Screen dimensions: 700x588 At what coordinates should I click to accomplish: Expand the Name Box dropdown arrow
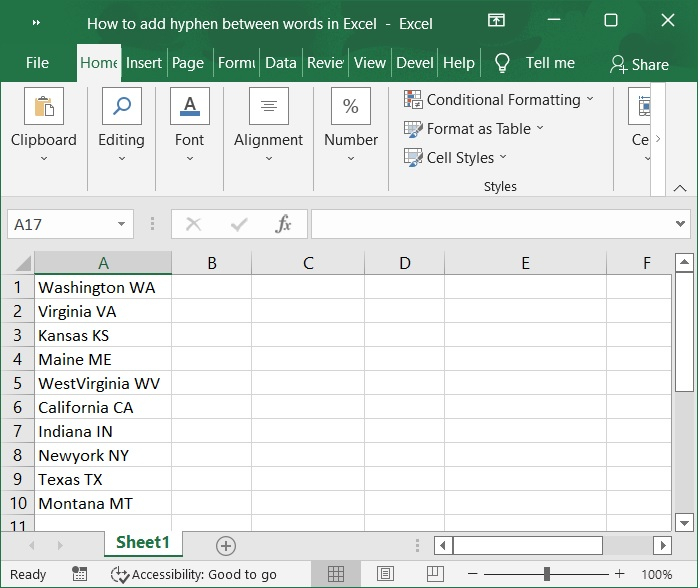coord(122,224)
